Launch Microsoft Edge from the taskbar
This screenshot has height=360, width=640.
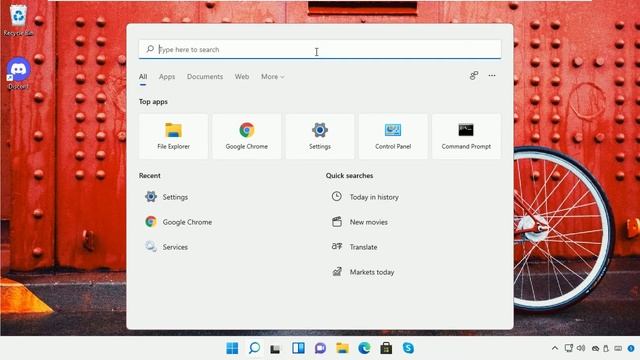(364, 348)
